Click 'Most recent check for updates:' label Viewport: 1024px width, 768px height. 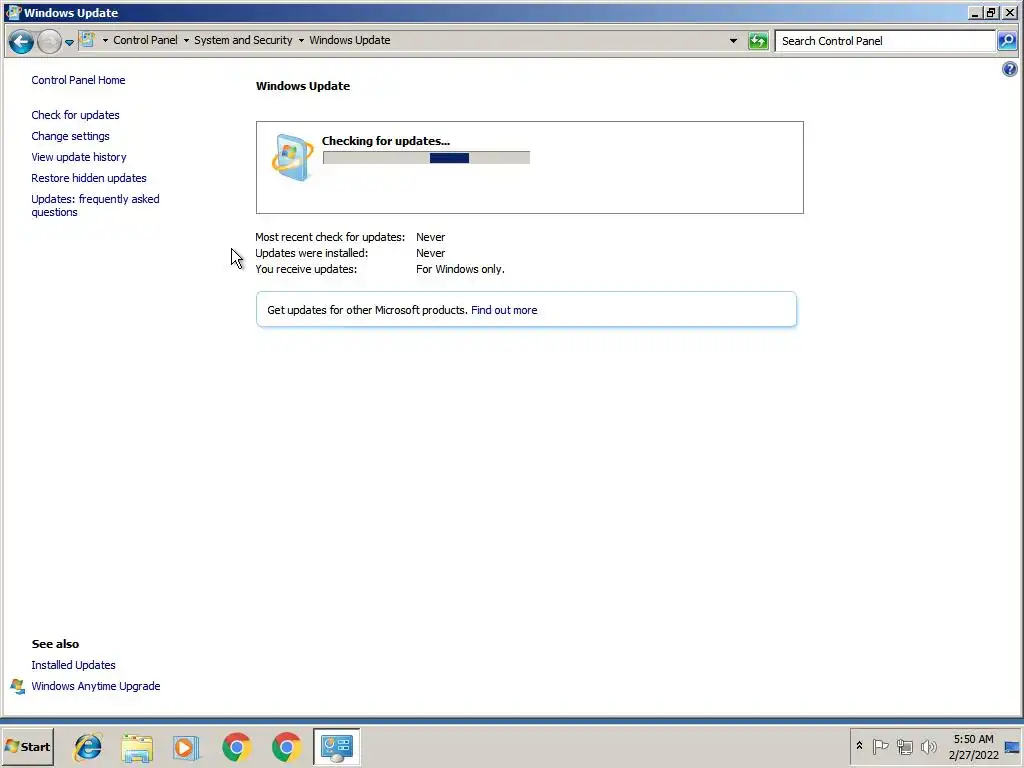tap(330, 237)
